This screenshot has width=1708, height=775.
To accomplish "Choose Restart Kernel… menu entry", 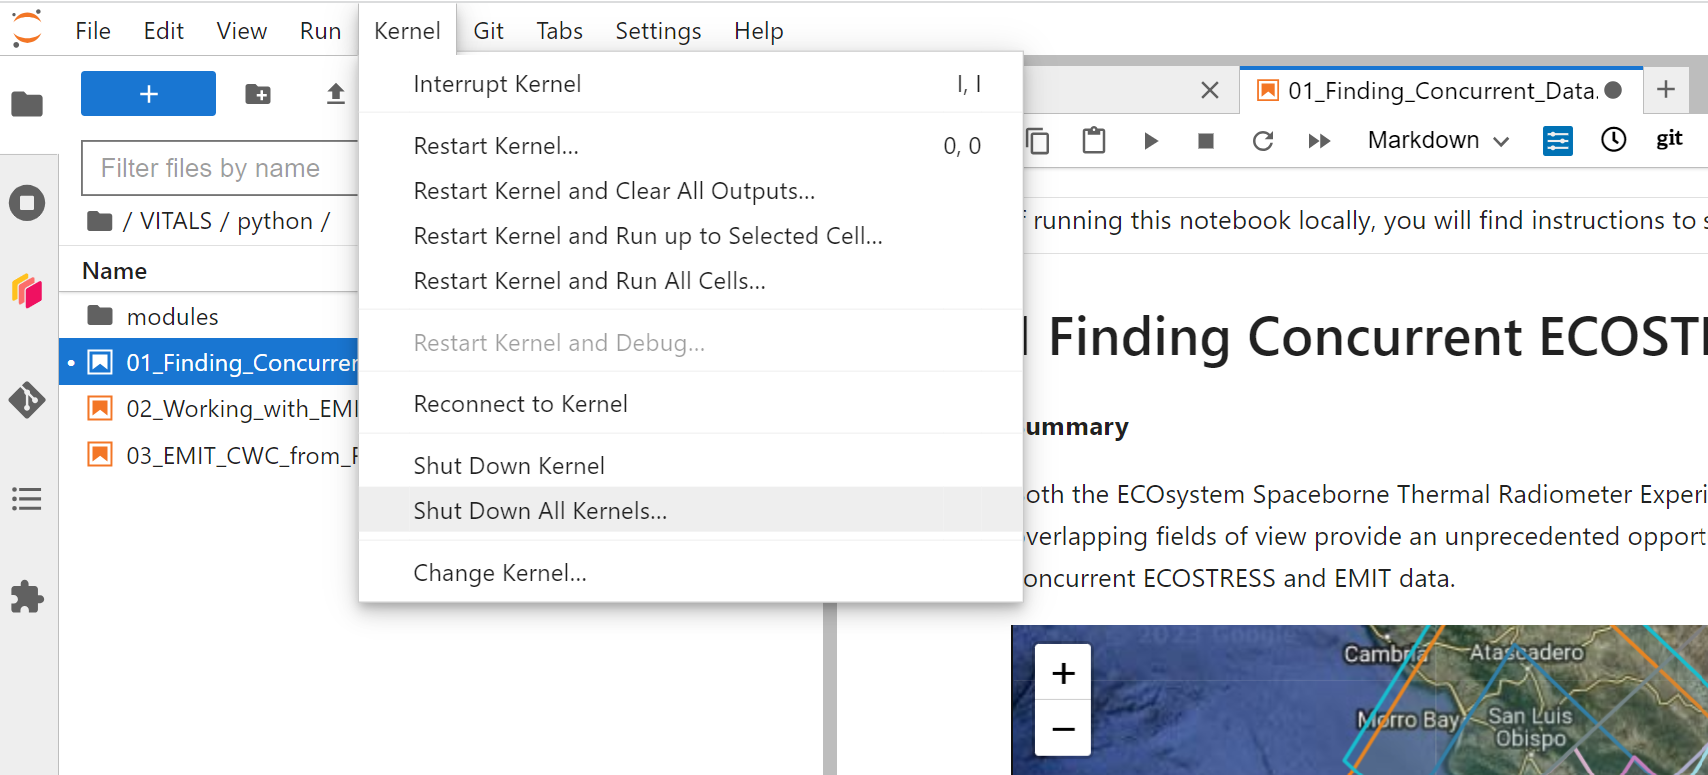I will (x=690, y=146).
